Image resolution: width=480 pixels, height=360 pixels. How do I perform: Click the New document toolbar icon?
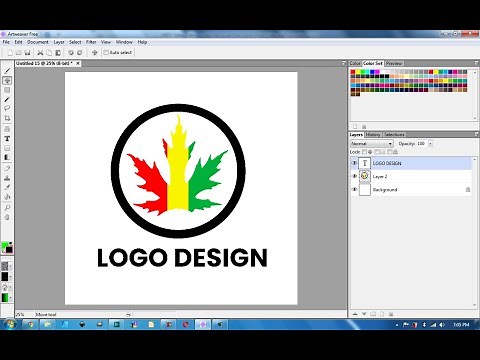pos(10,53)
